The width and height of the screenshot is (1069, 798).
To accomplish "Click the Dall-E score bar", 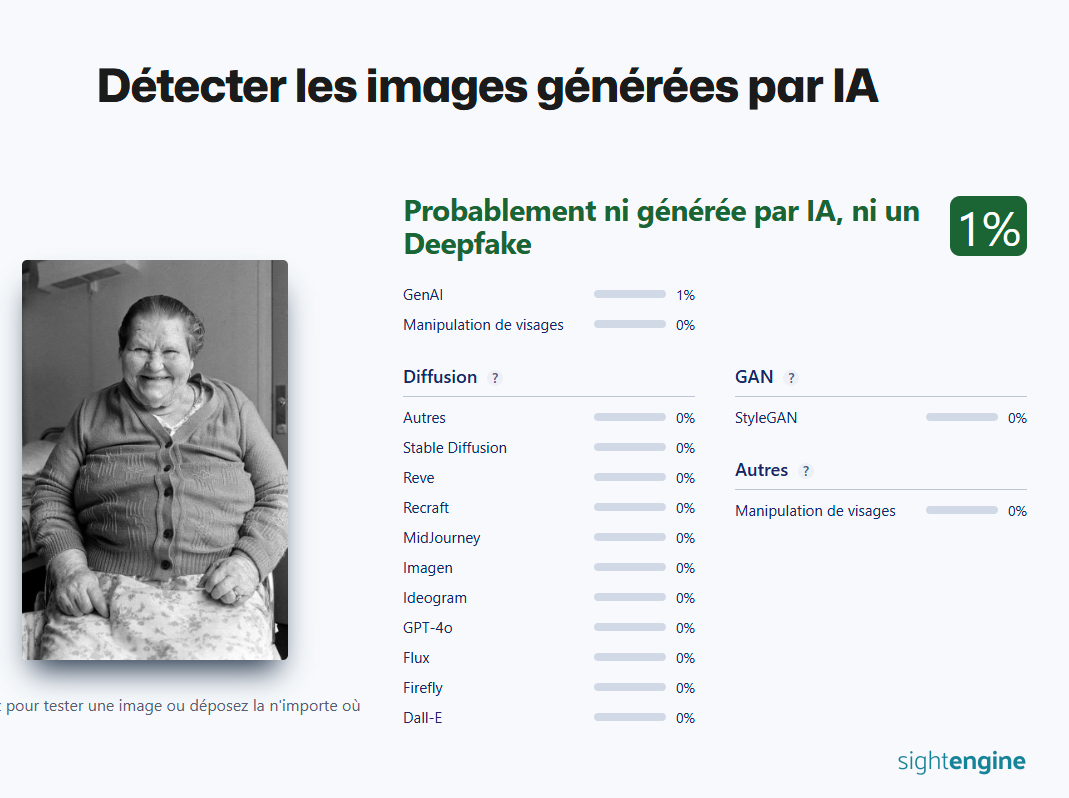I will (629, 718).
